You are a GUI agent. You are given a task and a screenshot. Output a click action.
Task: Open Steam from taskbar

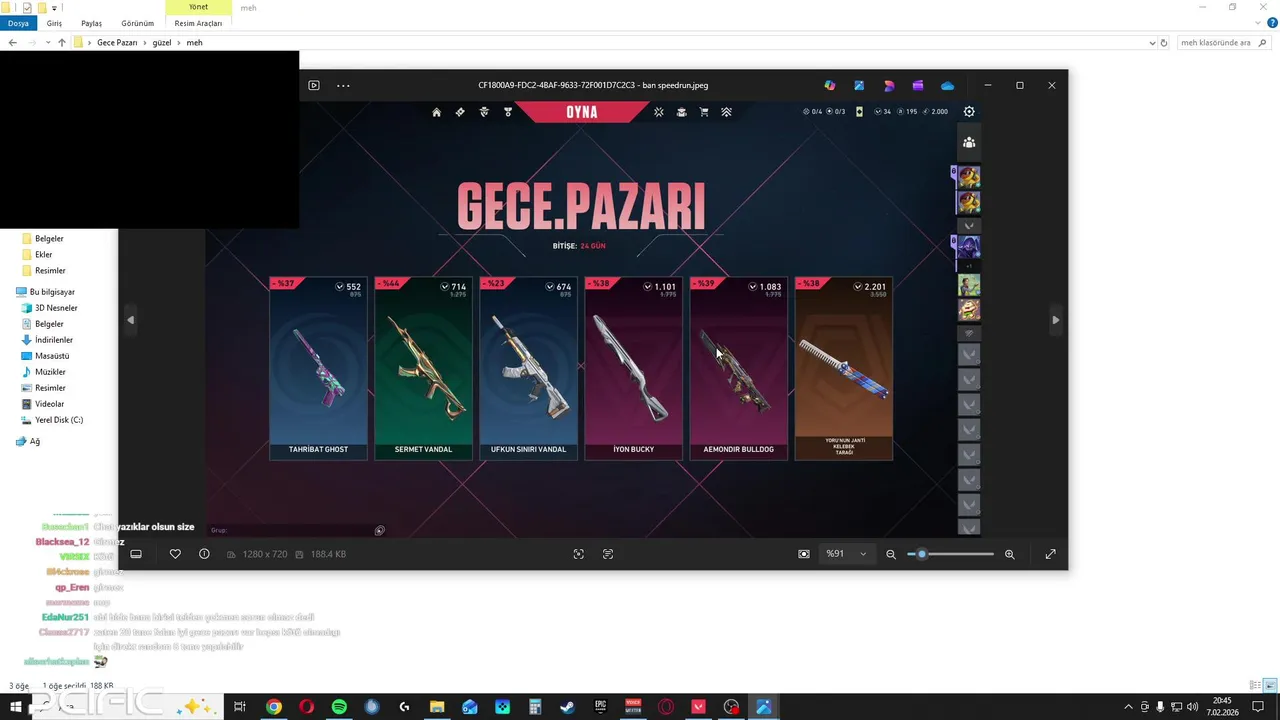click(x=567, y=707)
